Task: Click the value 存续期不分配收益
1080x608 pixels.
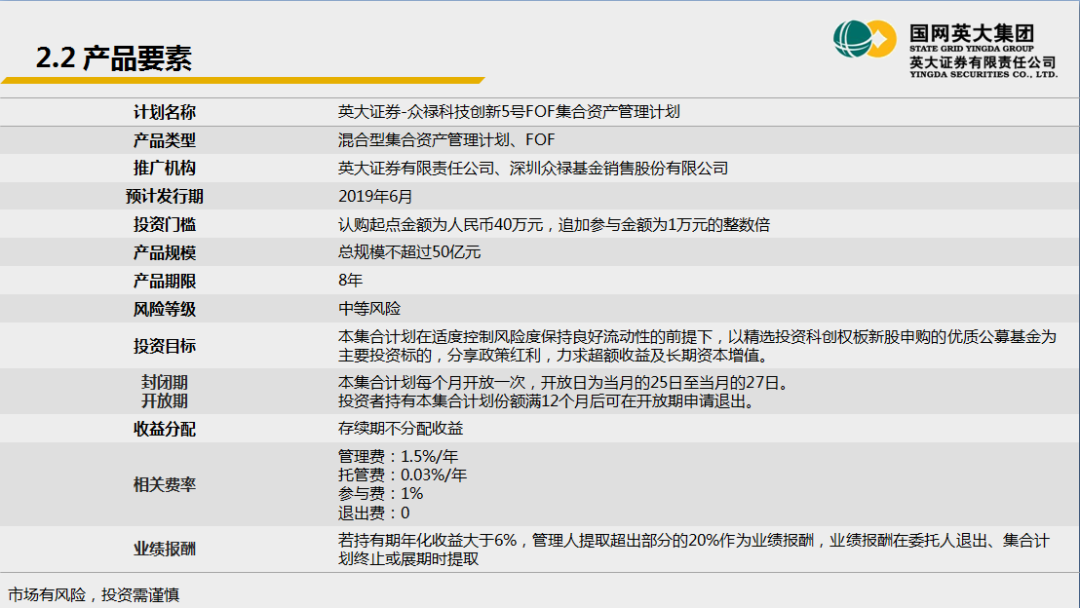Action: click(401, 428)
